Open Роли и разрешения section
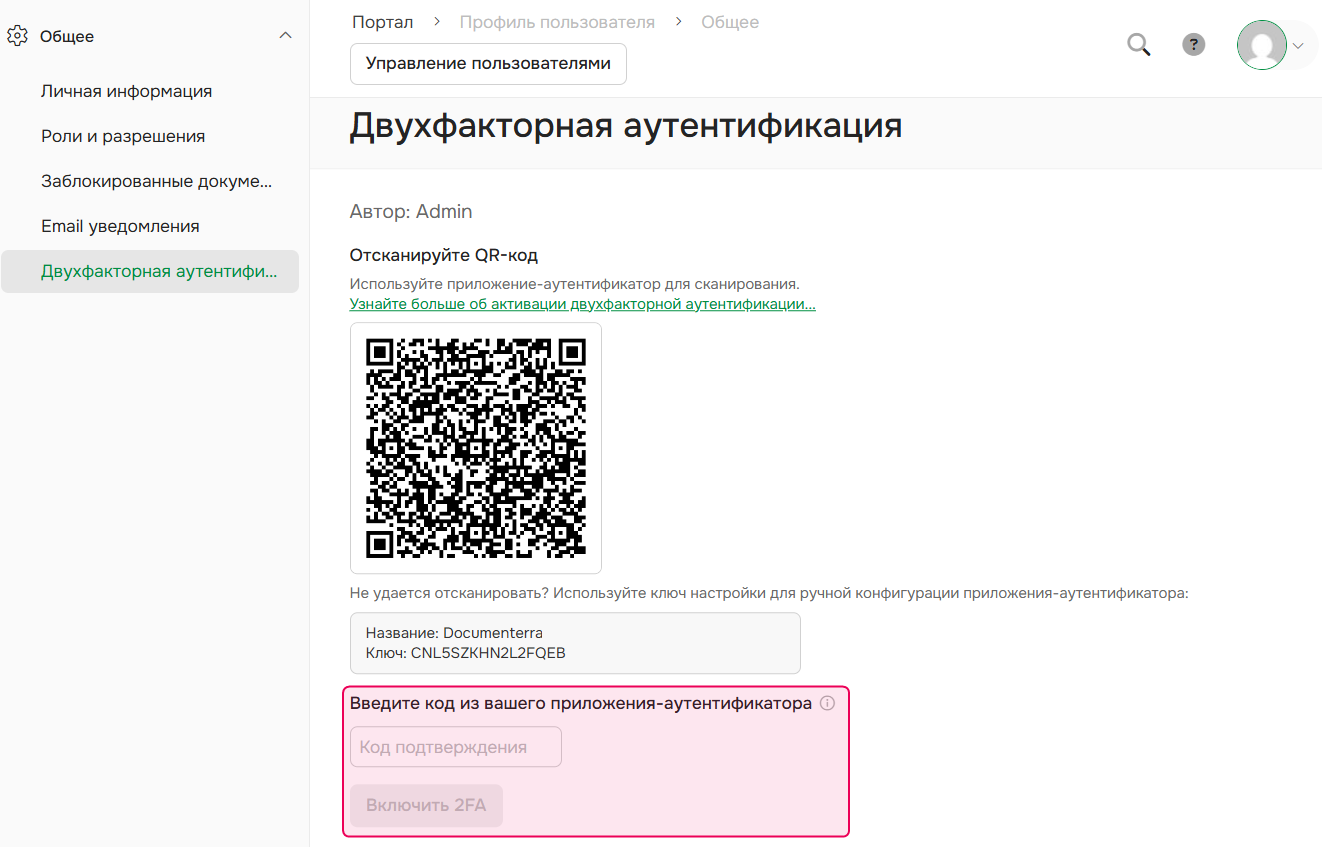Viewport: 1322px width, 847px height. (x=122, y=136)
